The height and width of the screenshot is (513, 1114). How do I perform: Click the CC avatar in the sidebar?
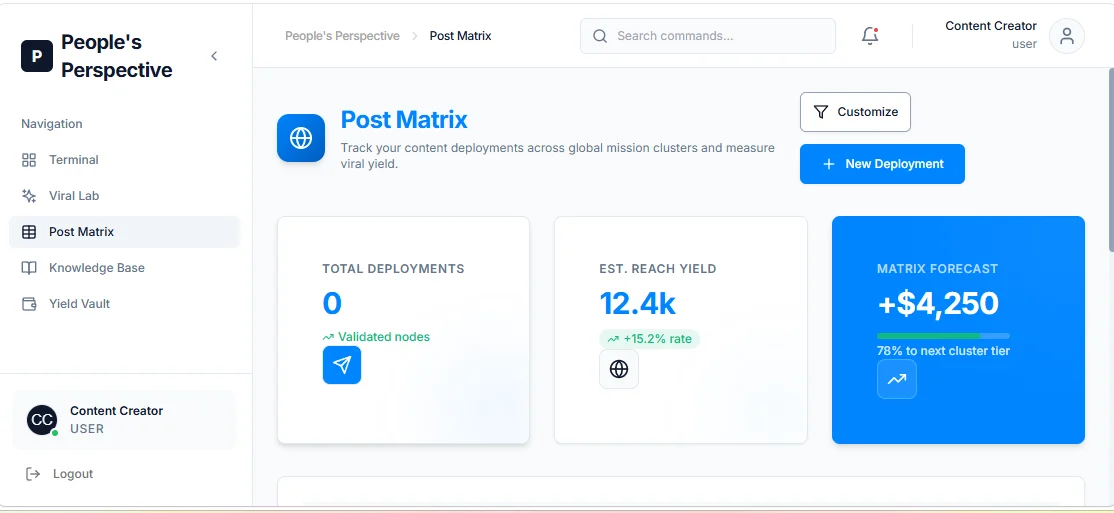pos(42,420)
